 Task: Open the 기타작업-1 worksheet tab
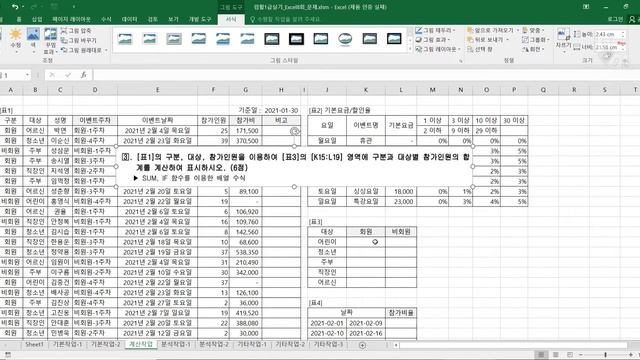pos(252,344)
